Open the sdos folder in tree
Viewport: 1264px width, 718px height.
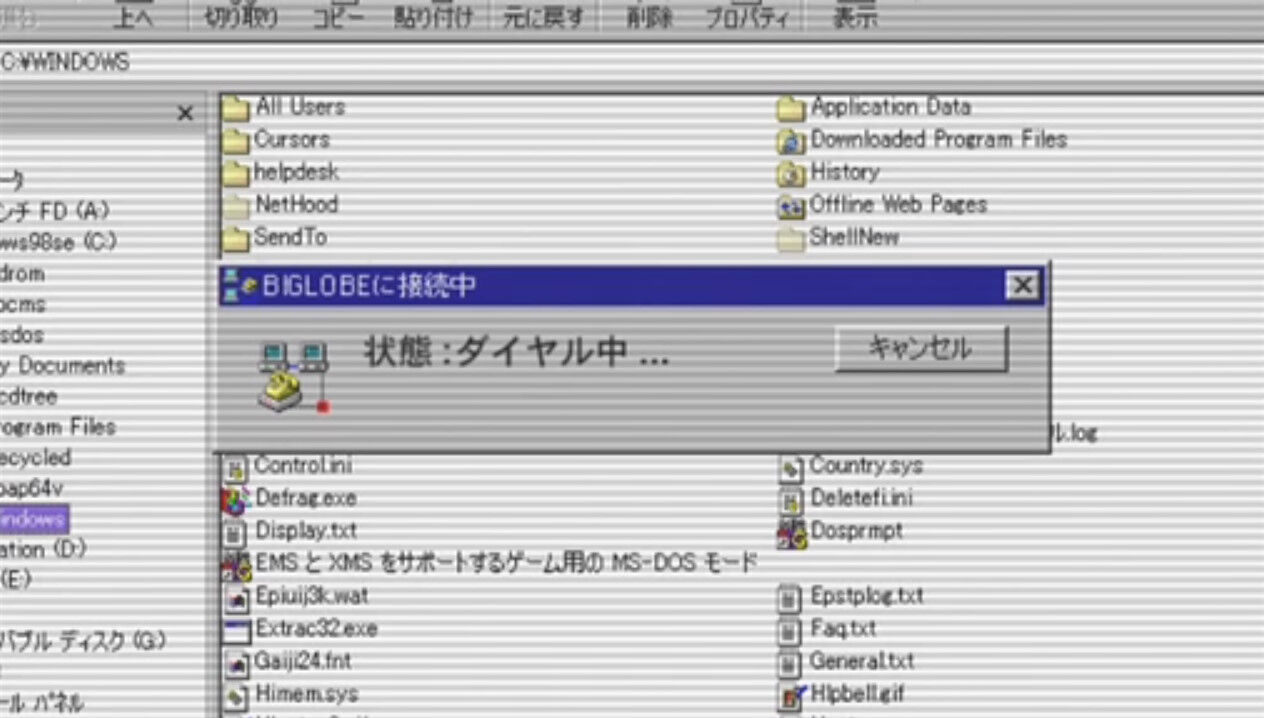click(22, 334)
